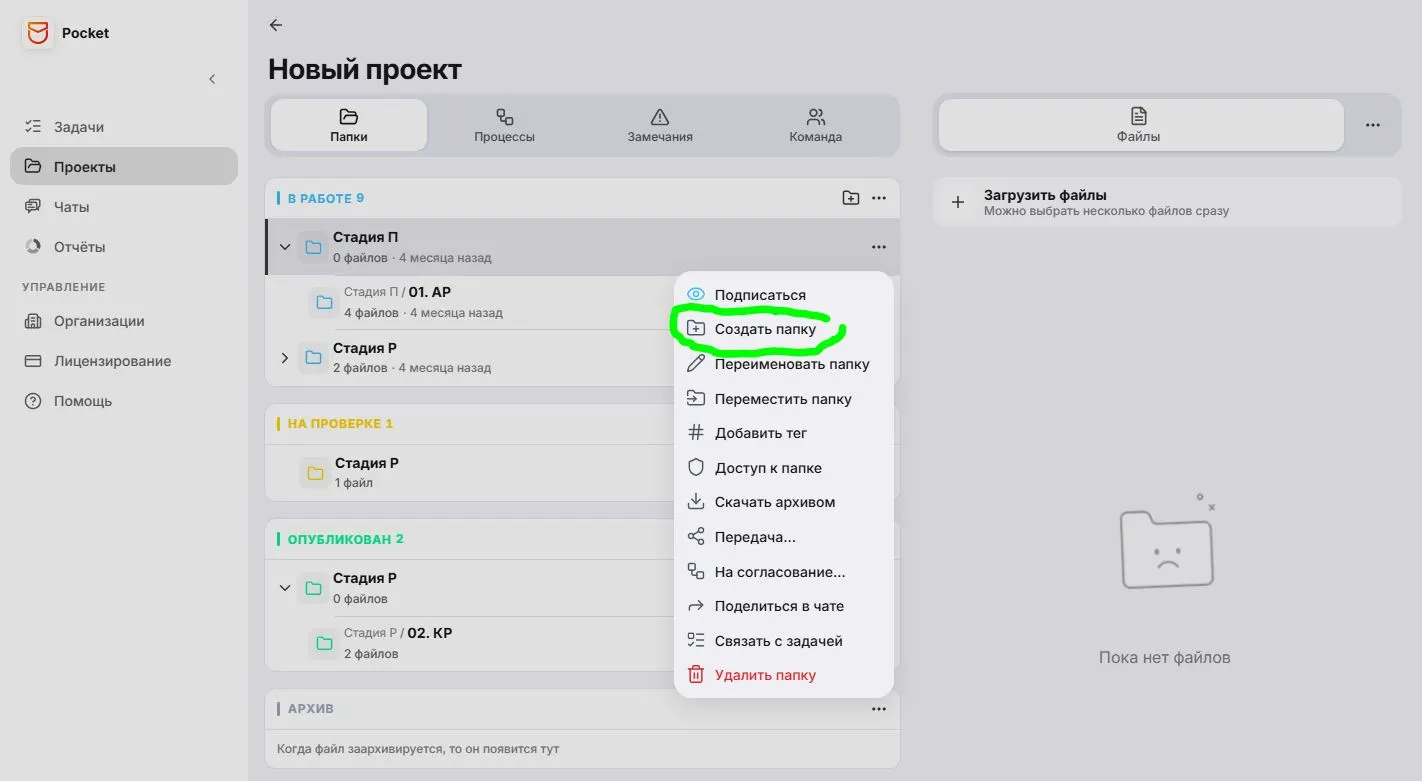
Task: Open the 02. КР subfolder
Action: coord(489,643)
